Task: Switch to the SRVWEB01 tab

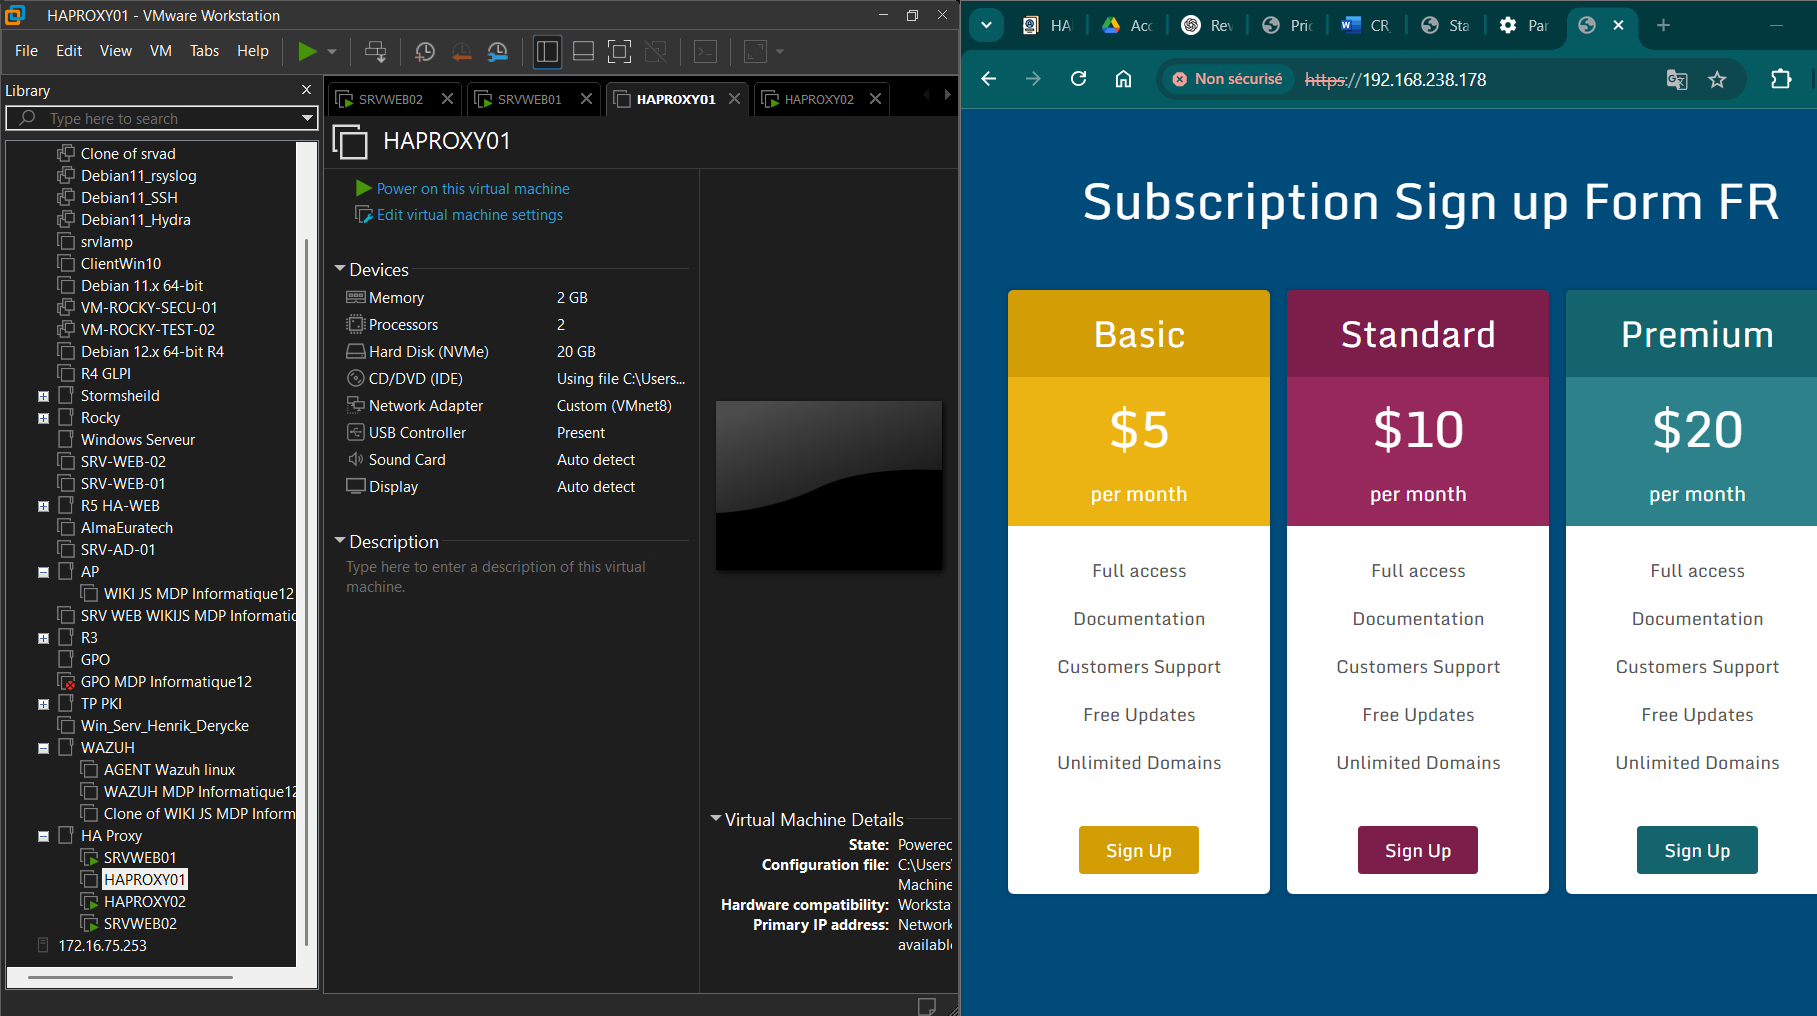Action: [530, 99]
